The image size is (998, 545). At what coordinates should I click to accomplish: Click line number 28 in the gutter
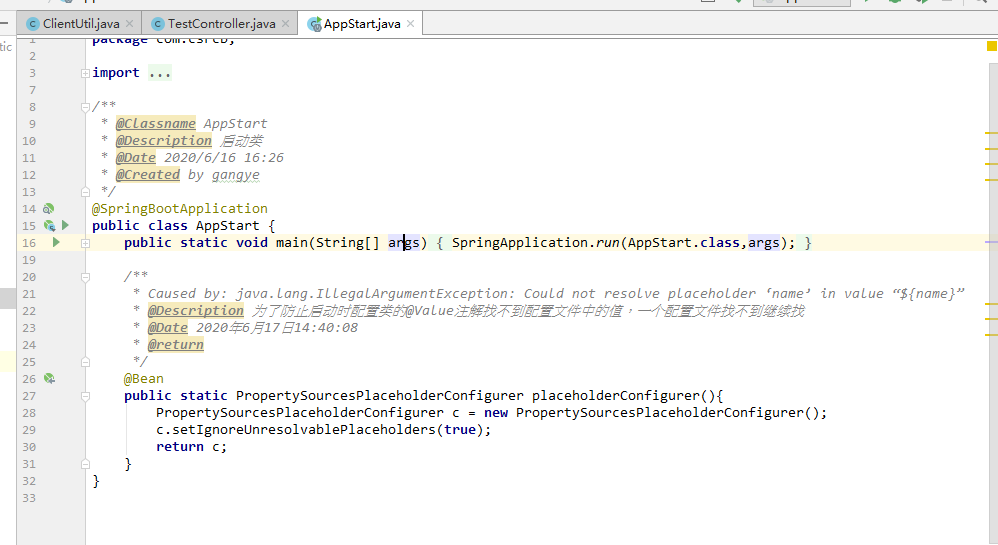[29, 413]
